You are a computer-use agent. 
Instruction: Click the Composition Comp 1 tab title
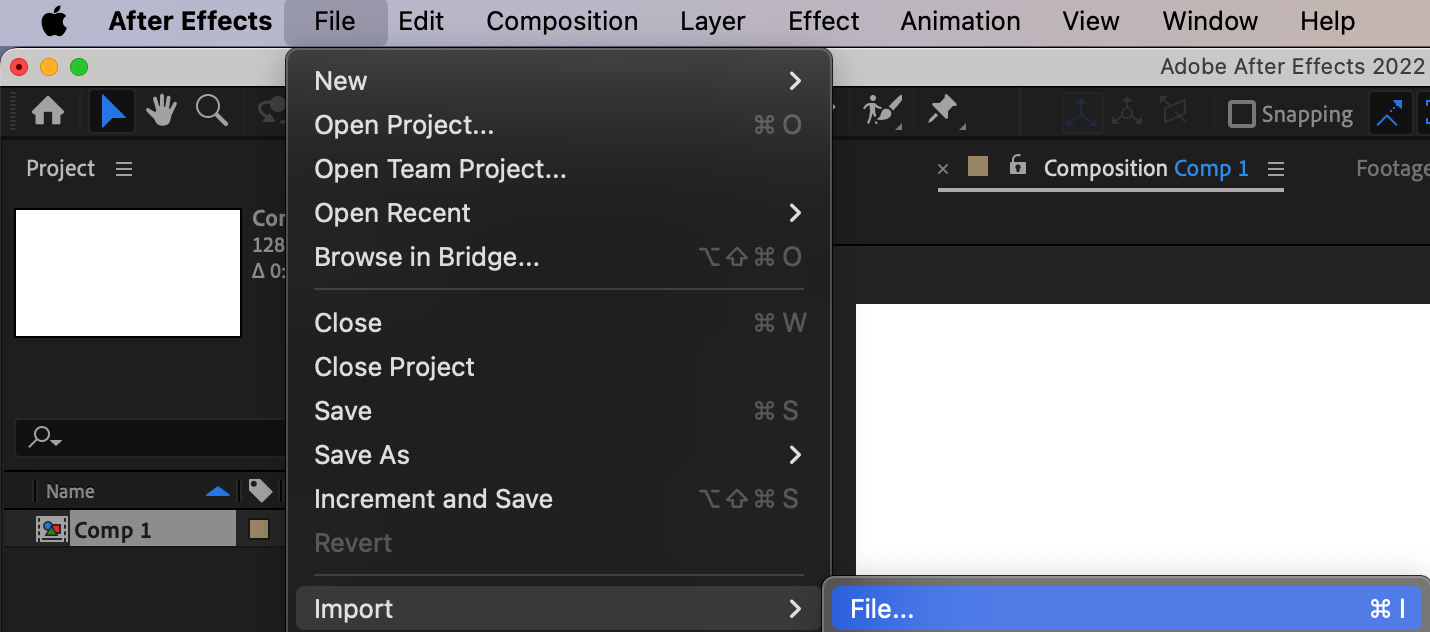pyautogui.click(x=1146, y=168)
